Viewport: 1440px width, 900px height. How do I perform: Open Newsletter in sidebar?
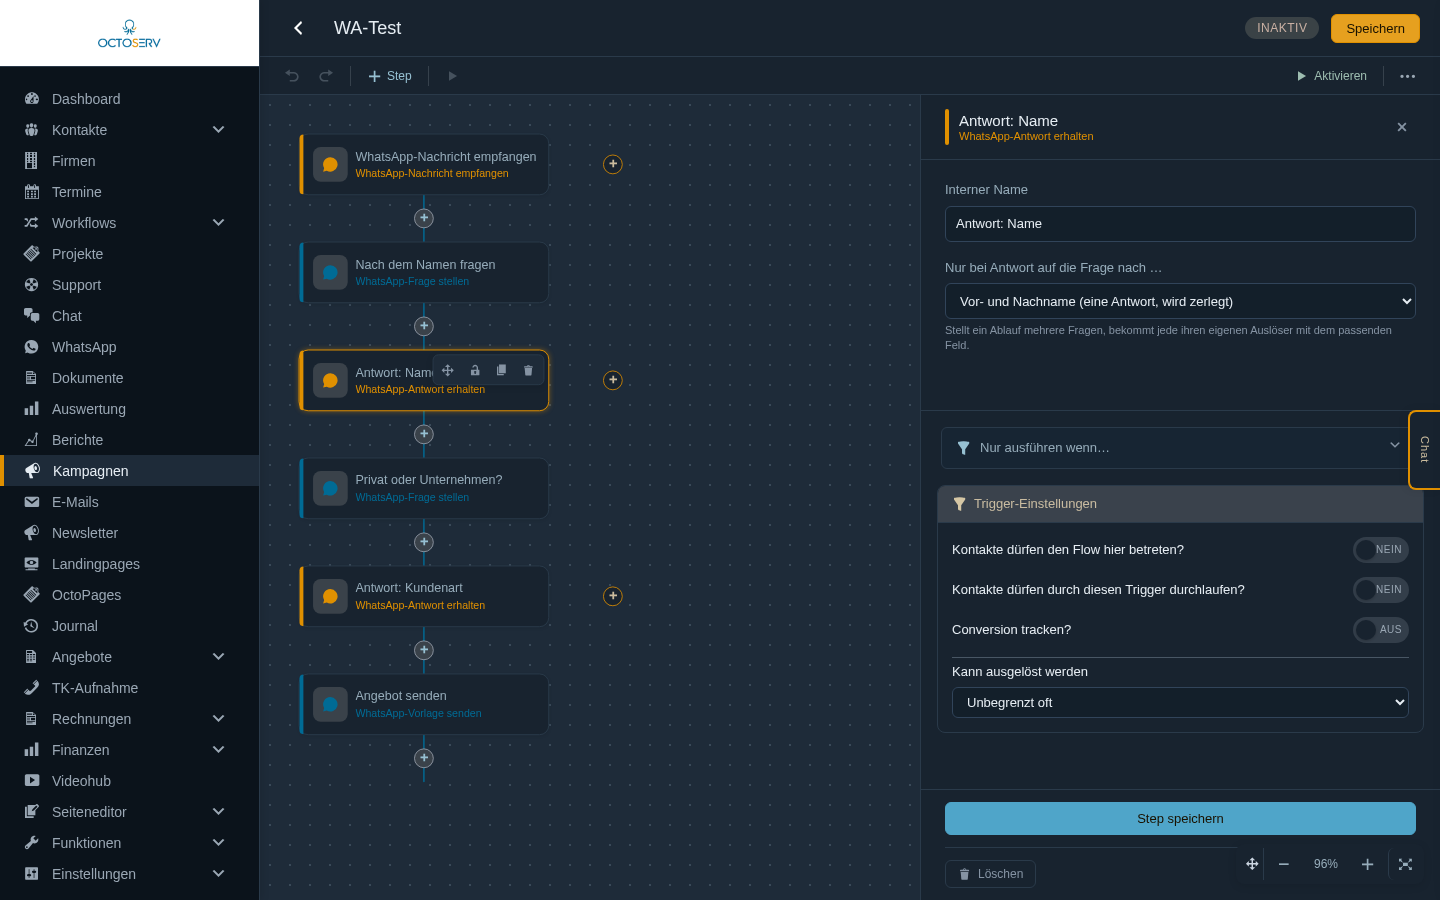130,533
